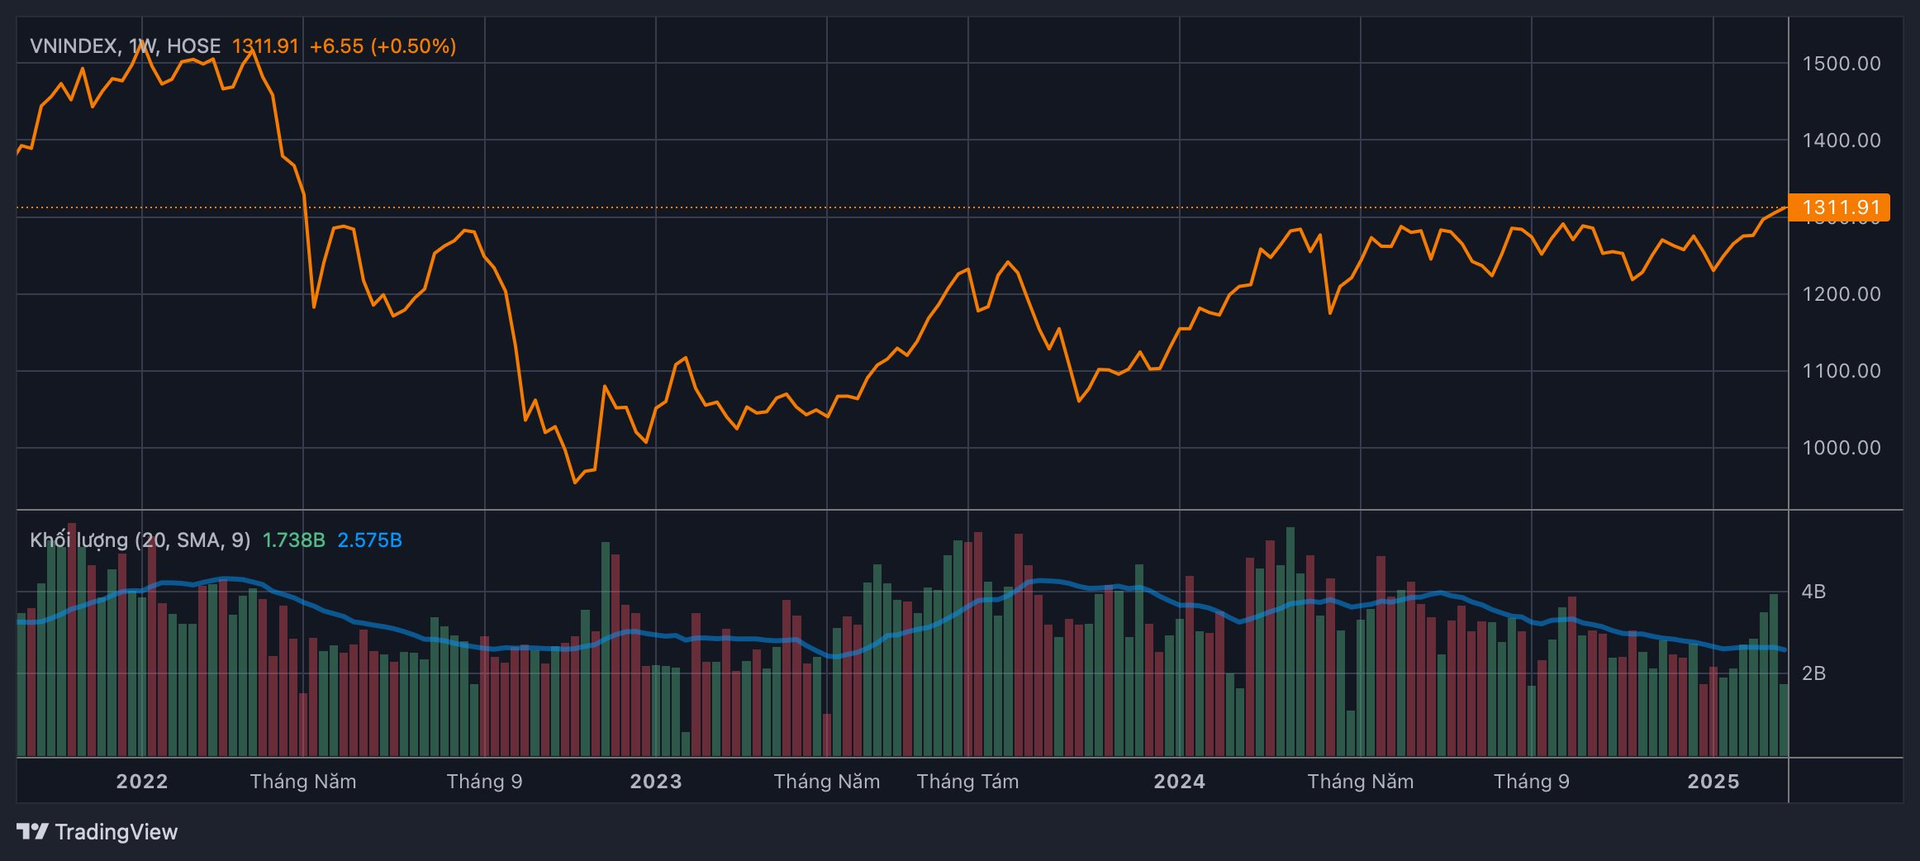Select the VNINDEX symbol label
This screenshot has width=1920, height=861.
[x=76, y=46]
